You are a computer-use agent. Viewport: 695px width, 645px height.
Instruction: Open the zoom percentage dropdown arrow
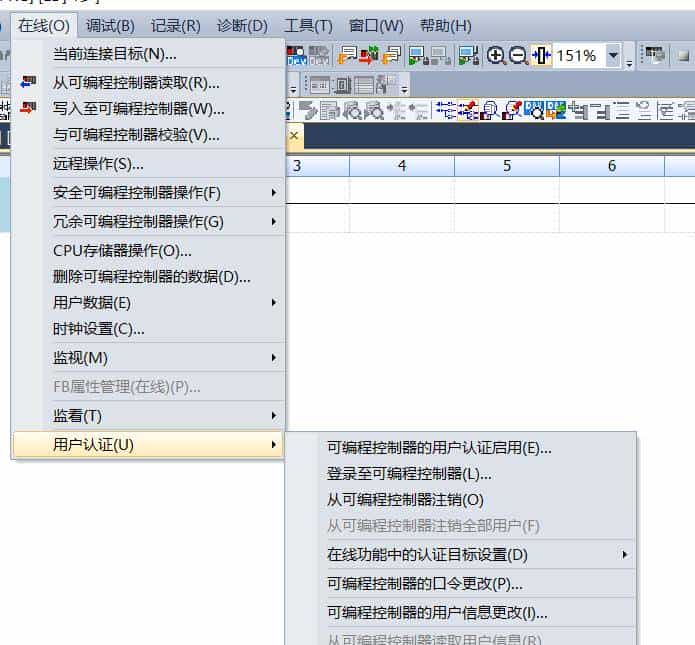pyautogui.click(x=613, y=56)
